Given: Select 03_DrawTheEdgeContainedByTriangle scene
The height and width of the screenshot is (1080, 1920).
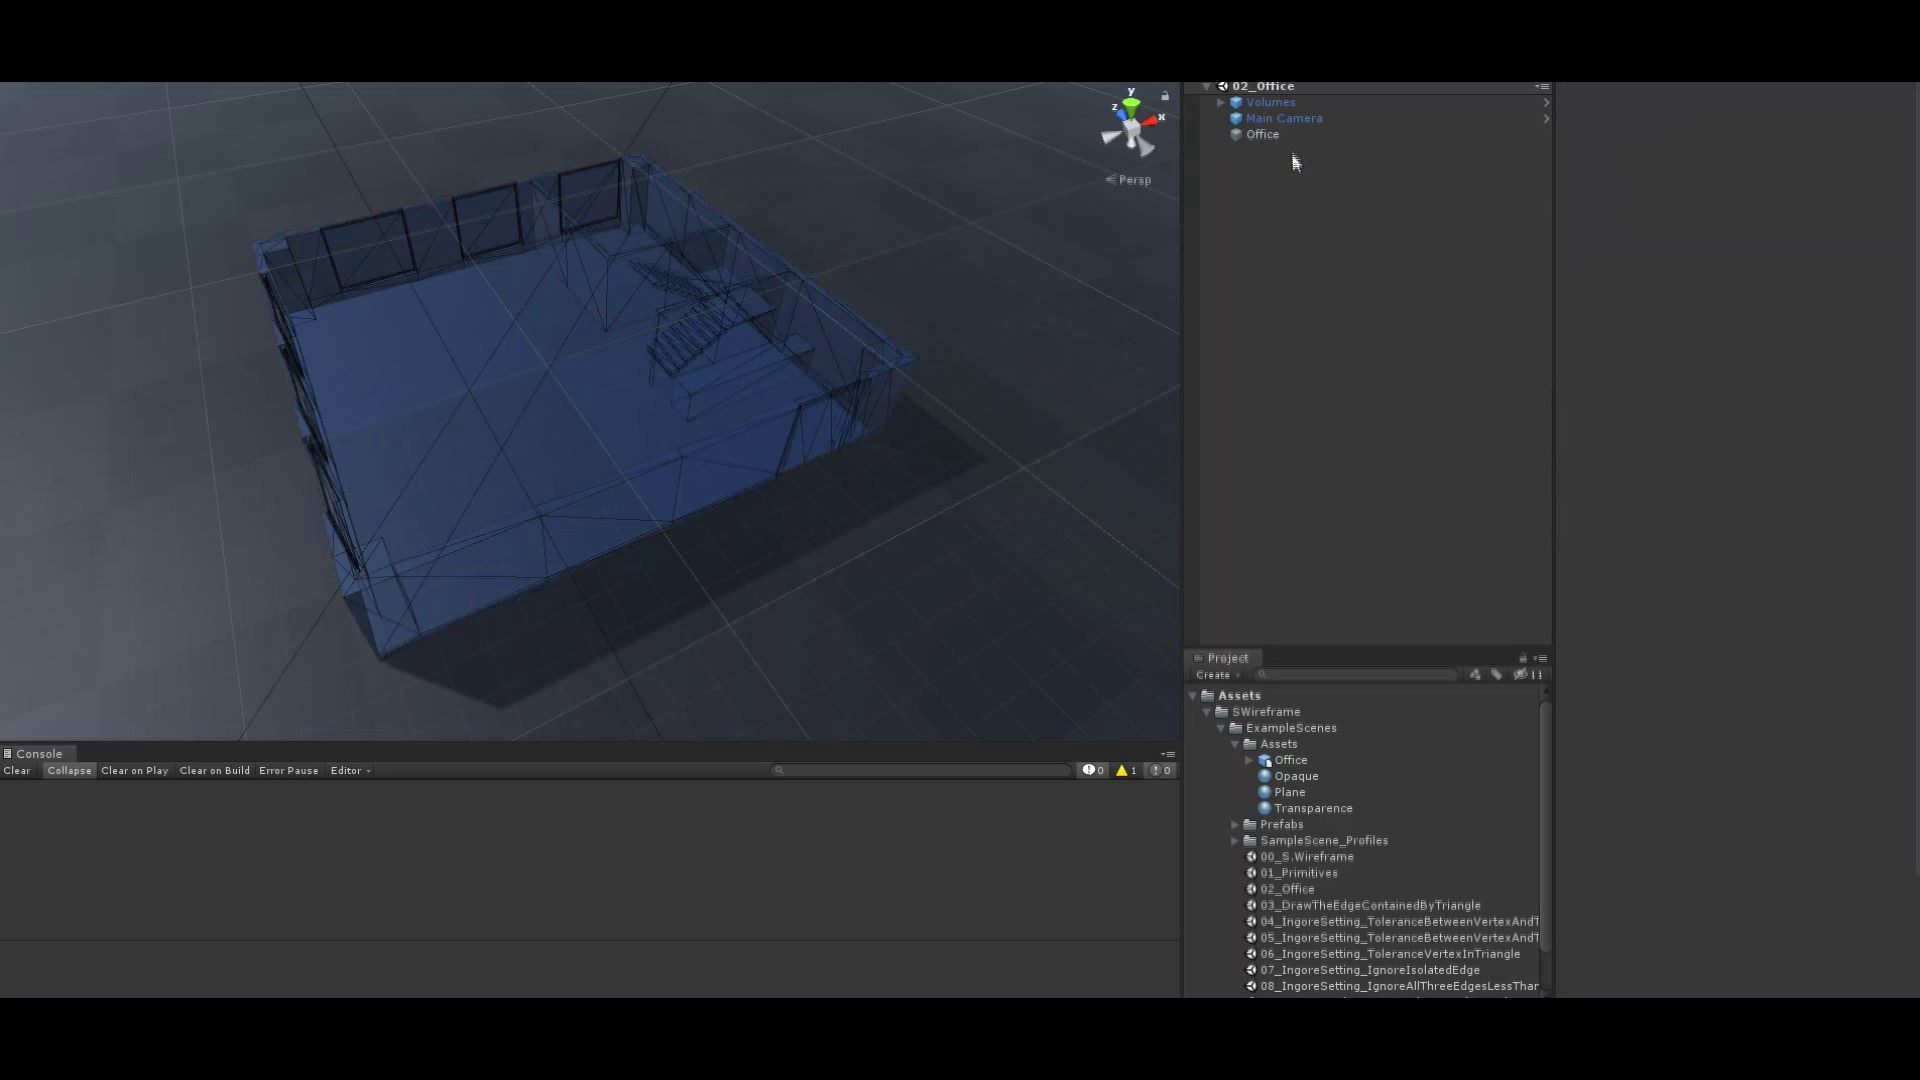Looking at the screenshot, I should pyautogui.click(x=1370, y=905).
